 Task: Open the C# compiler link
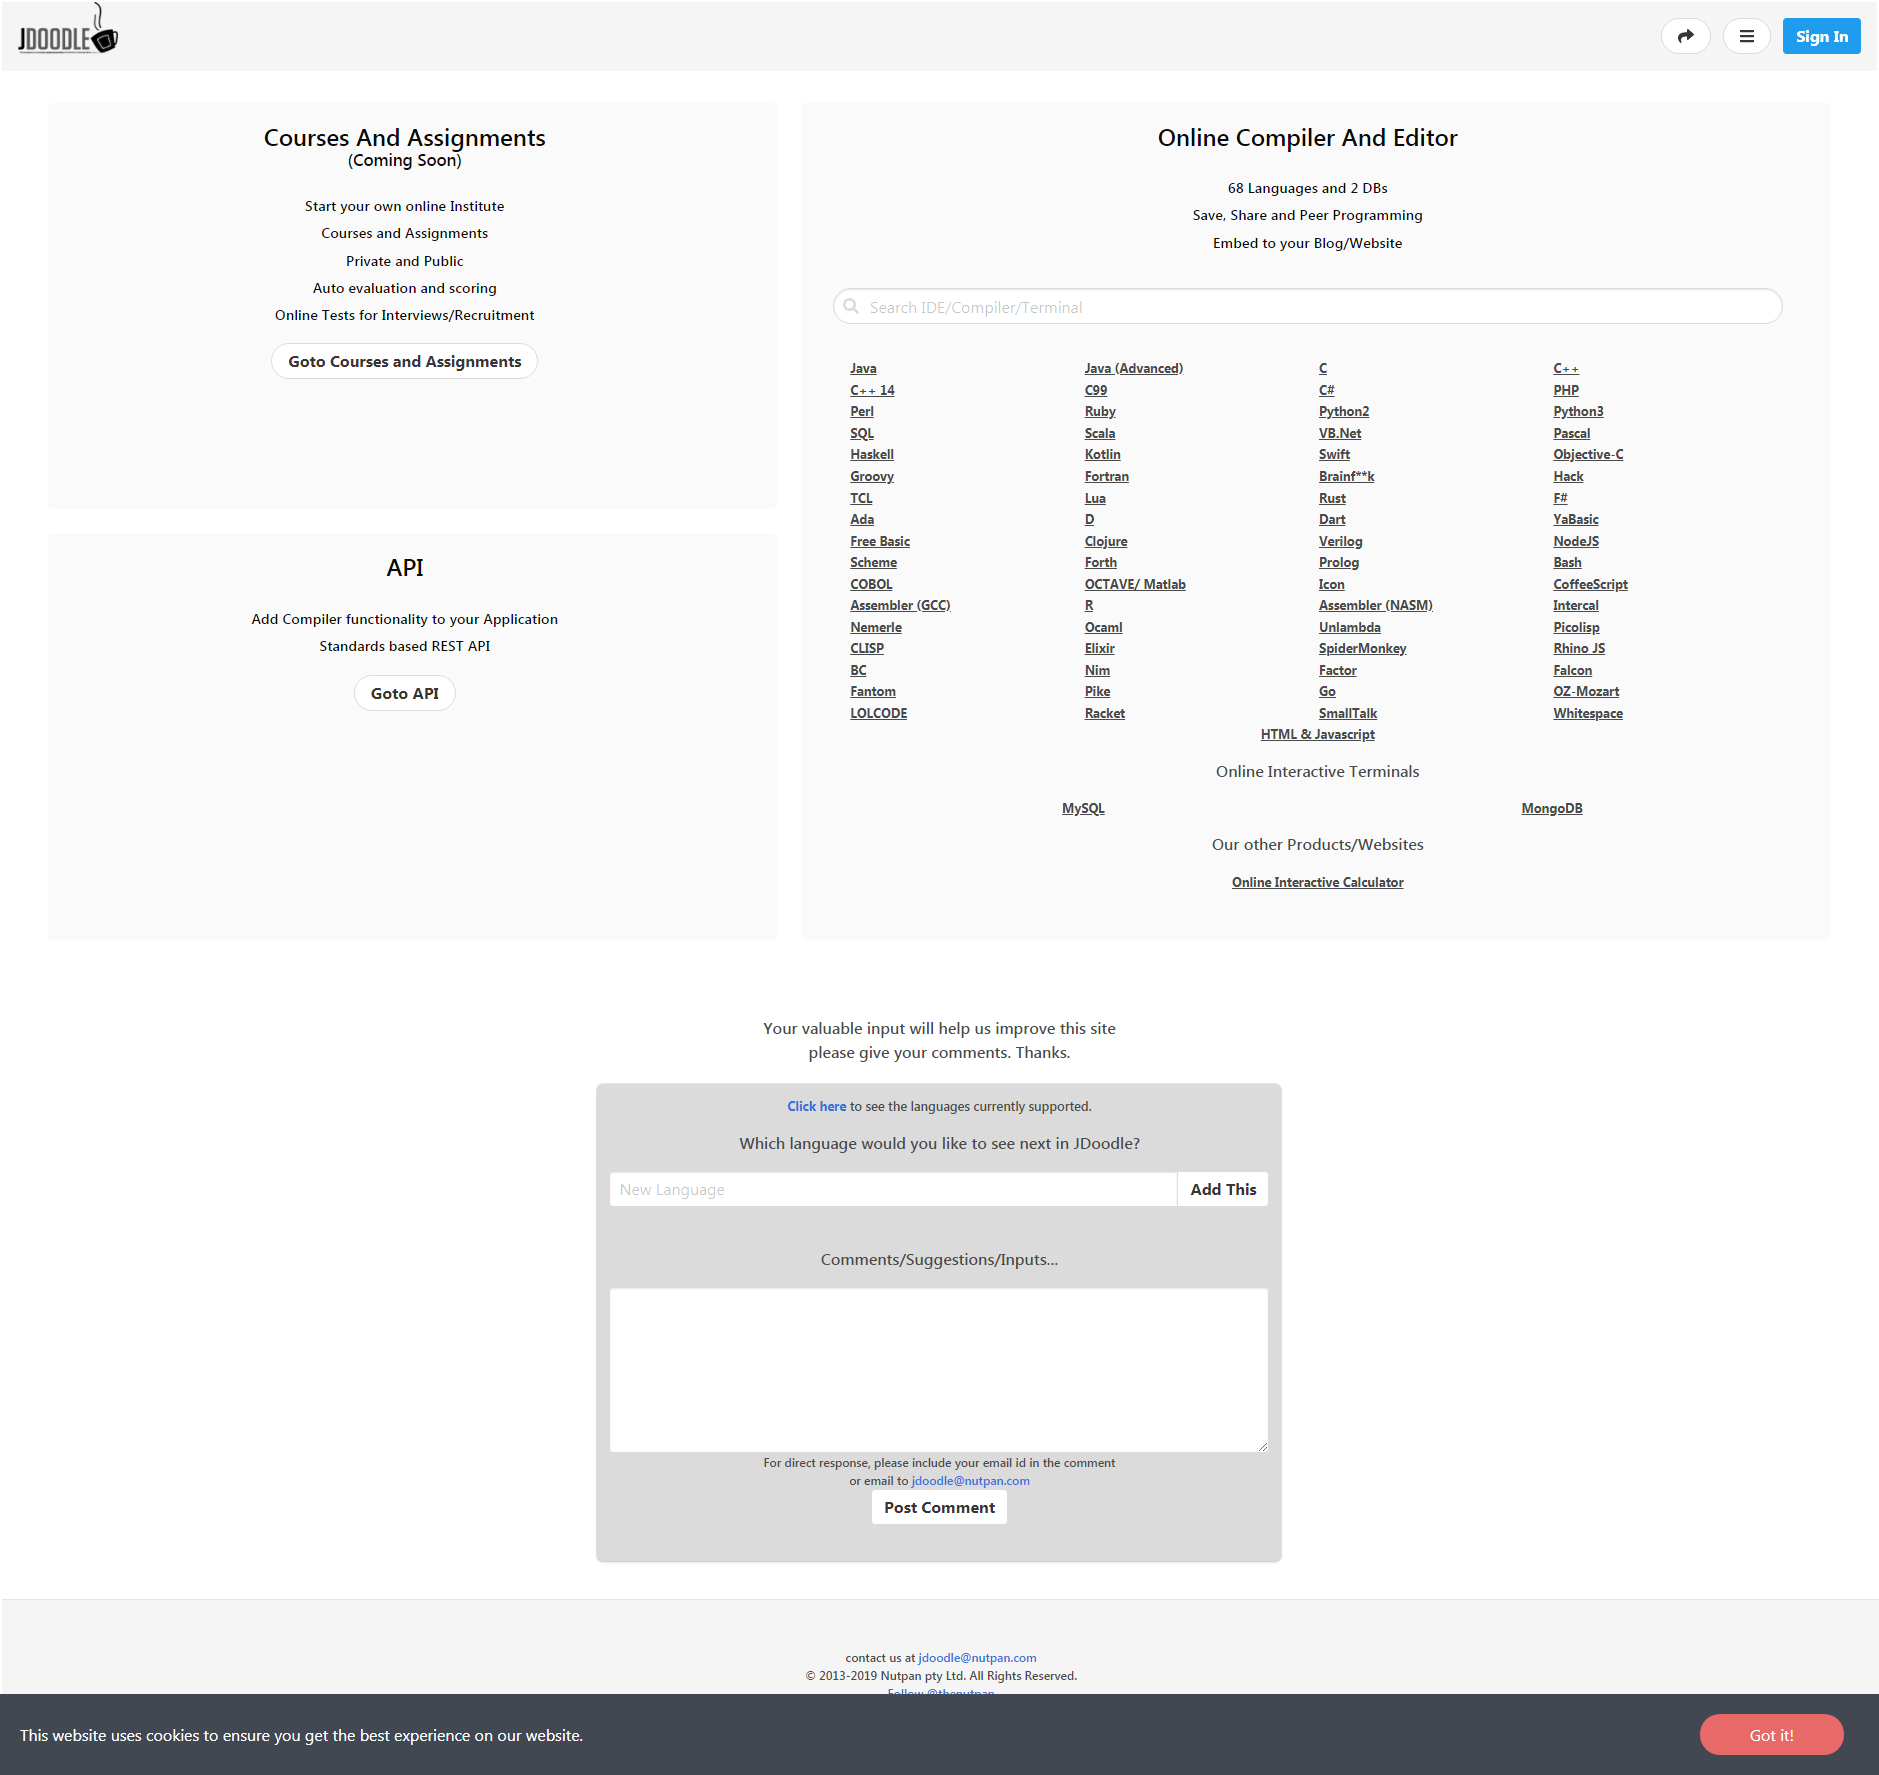click(x=1326, y=391)
